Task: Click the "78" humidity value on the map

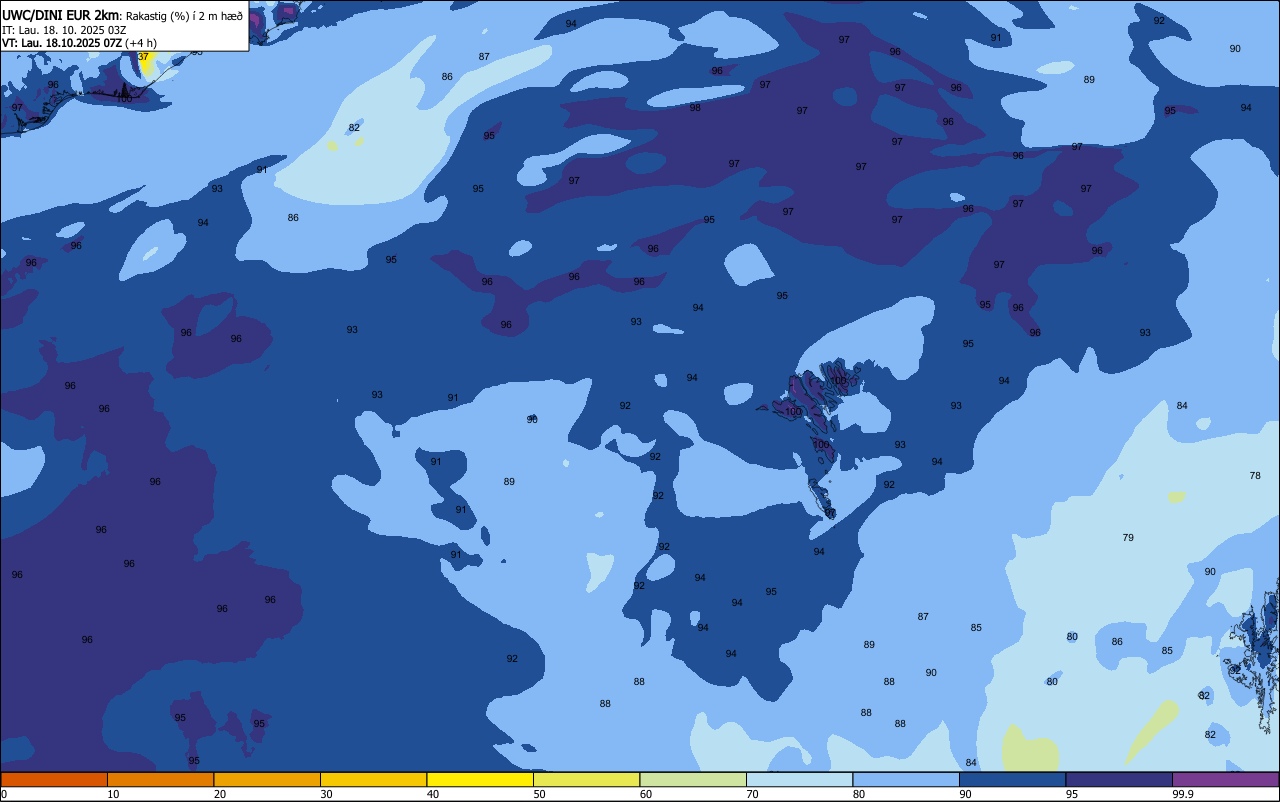Action: pos(1255,476)
